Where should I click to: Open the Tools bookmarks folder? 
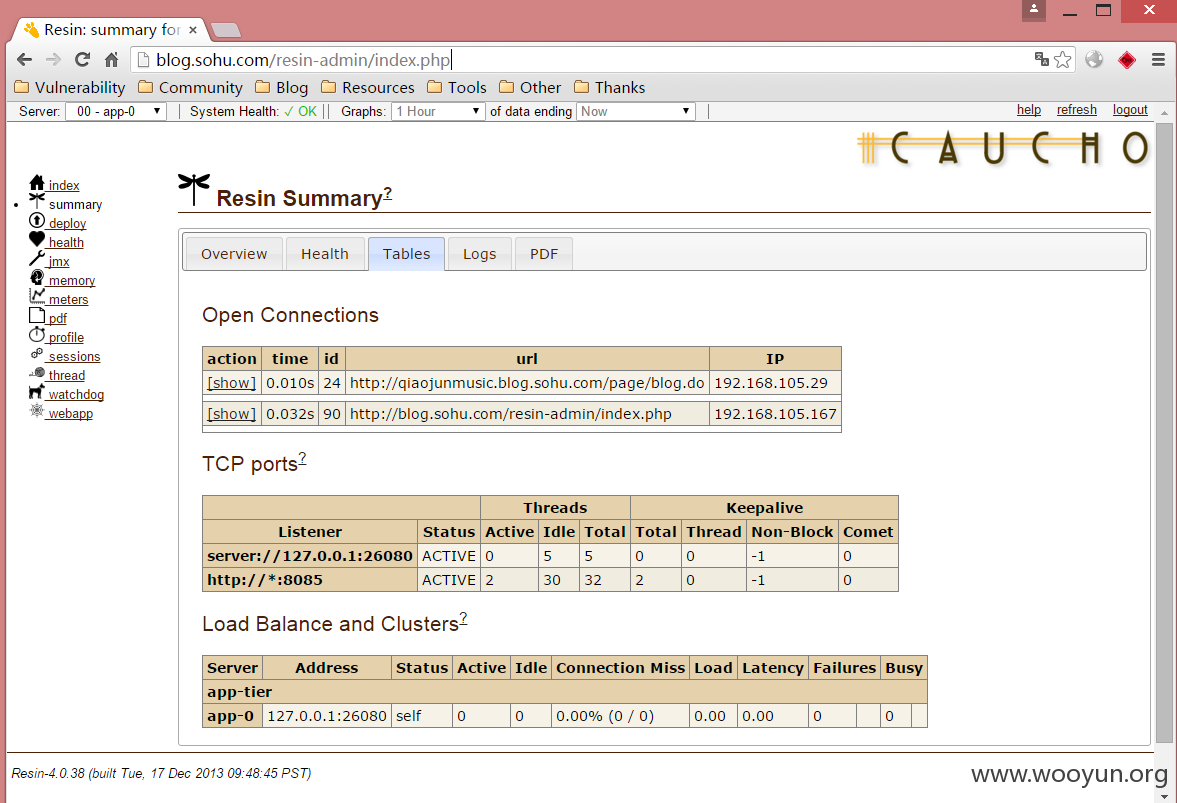pos(457,87)
